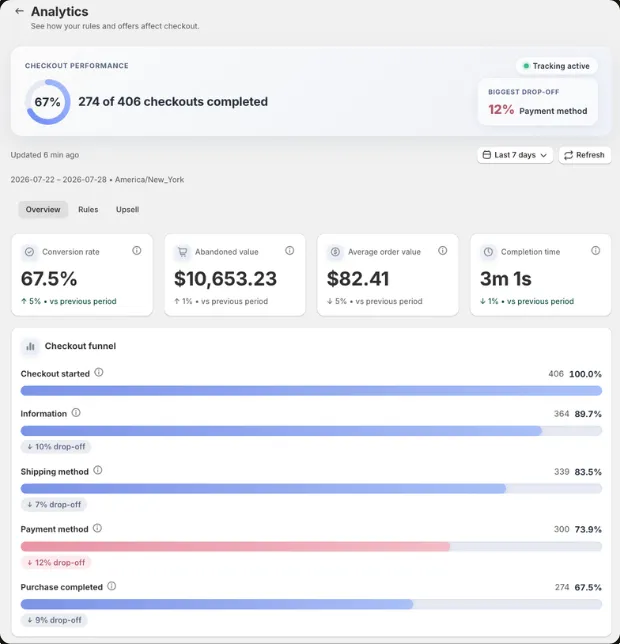Click the checkmark icon on Conversion rate card

pos(30,252)
